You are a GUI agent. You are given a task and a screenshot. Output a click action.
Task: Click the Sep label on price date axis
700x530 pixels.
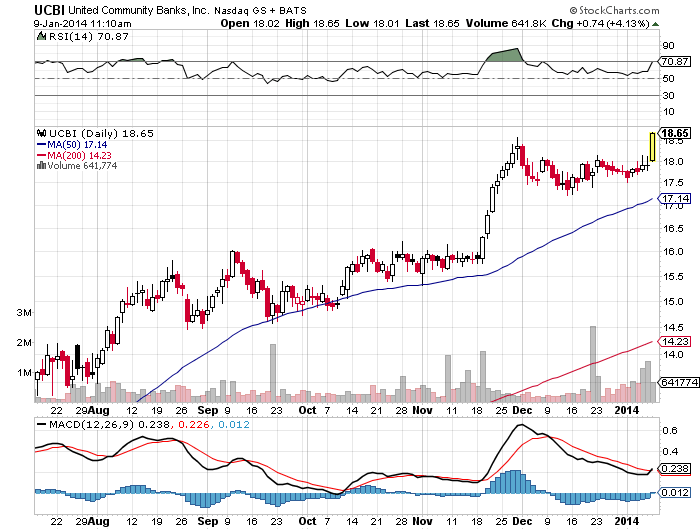(208, 410)
